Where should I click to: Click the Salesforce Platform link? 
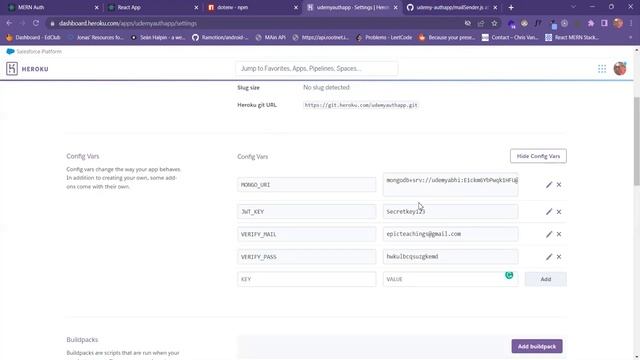(x=34, y=51)
